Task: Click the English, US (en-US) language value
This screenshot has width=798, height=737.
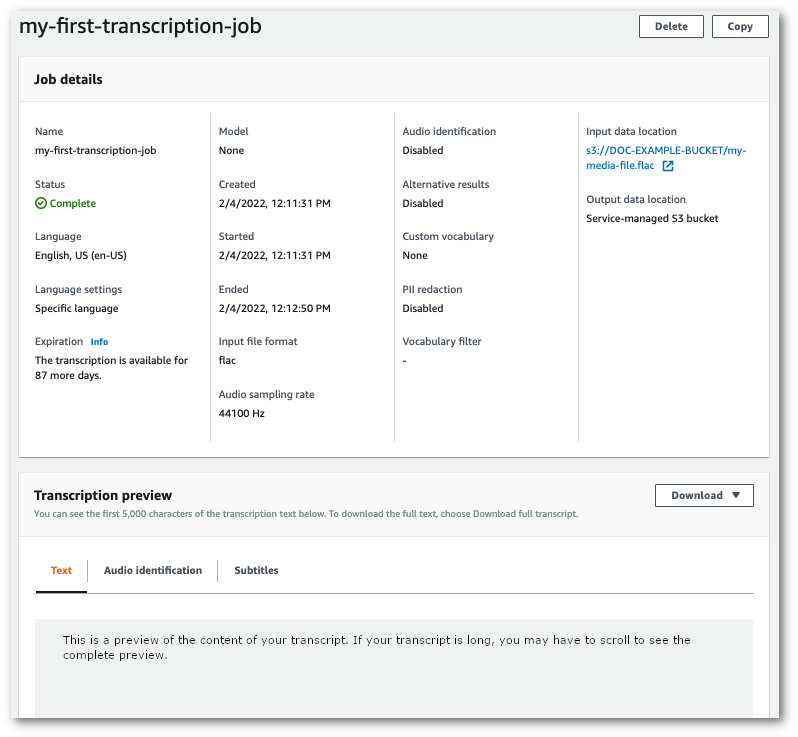Action: [81, 256]
